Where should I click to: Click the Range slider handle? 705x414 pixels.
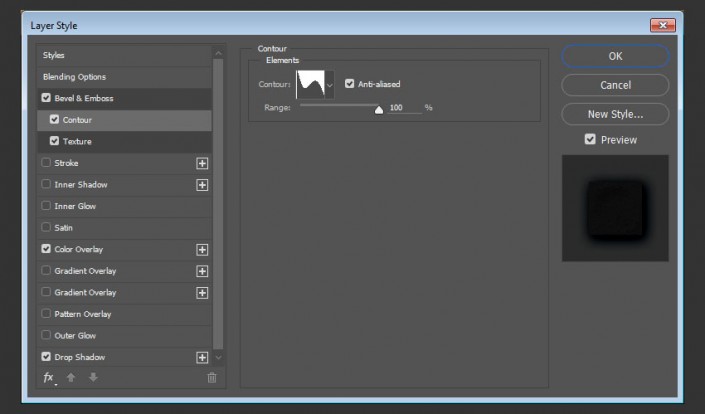tap(379, 110)
